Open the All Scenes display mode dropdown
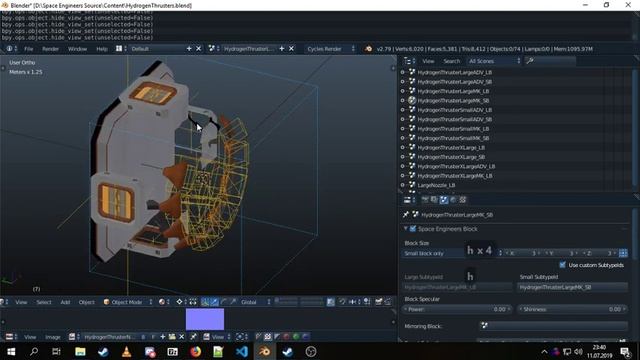This screenshot has width=640, height=360. pyautogui.click(x=494, y=61)
